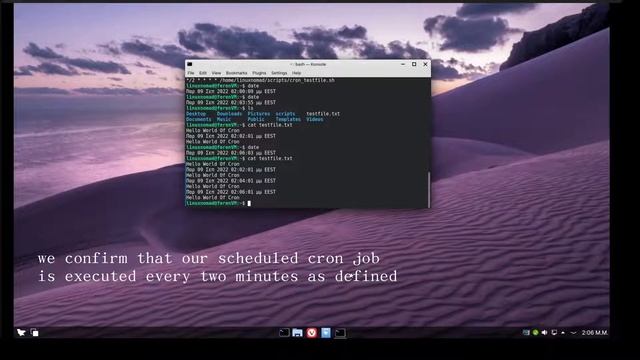The width and height of the screenshot is (640, 360).
Task: Click 'testfile.txt' in the ls output
Action: (x=323, y=114)
